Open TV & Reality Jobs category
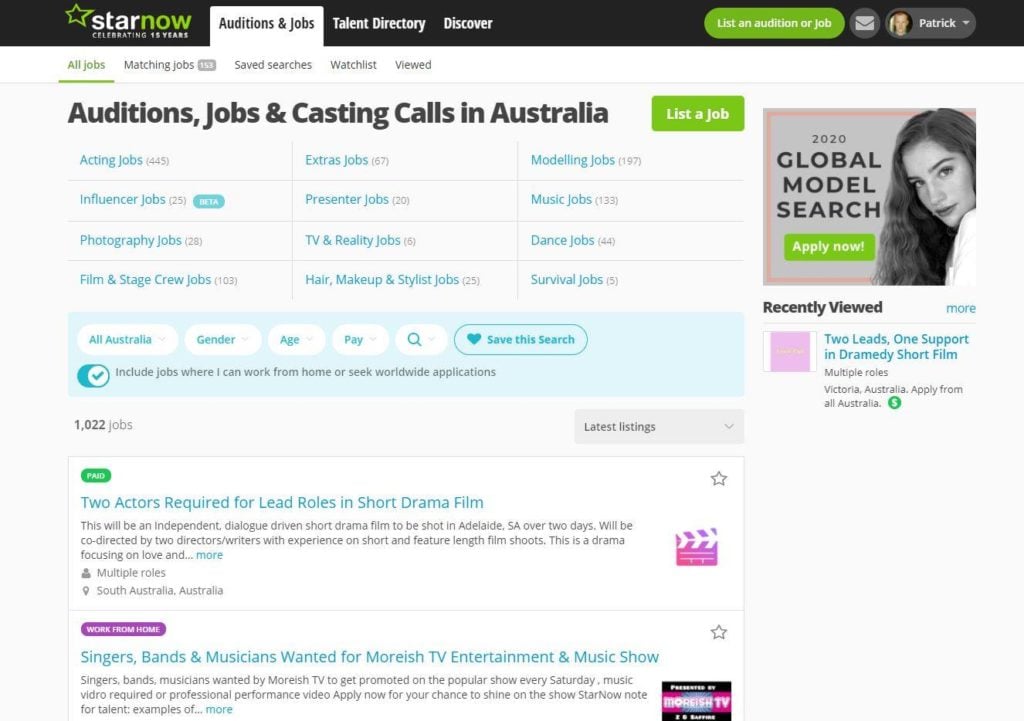 click(x=353, y=240)
